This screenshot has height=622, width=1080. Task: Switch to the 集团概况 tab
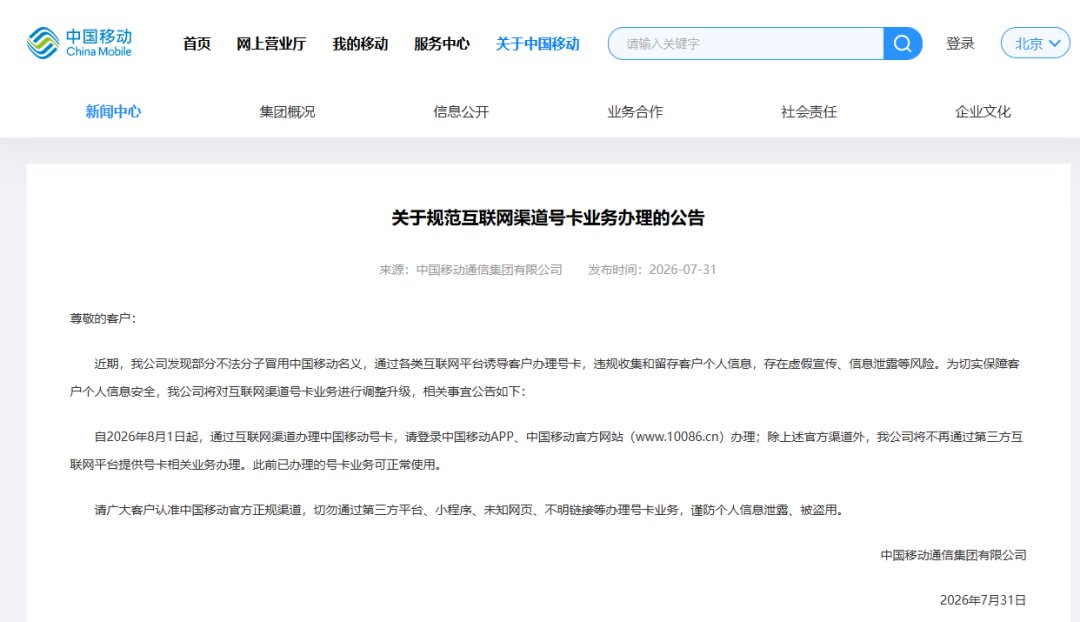point(287,112)
